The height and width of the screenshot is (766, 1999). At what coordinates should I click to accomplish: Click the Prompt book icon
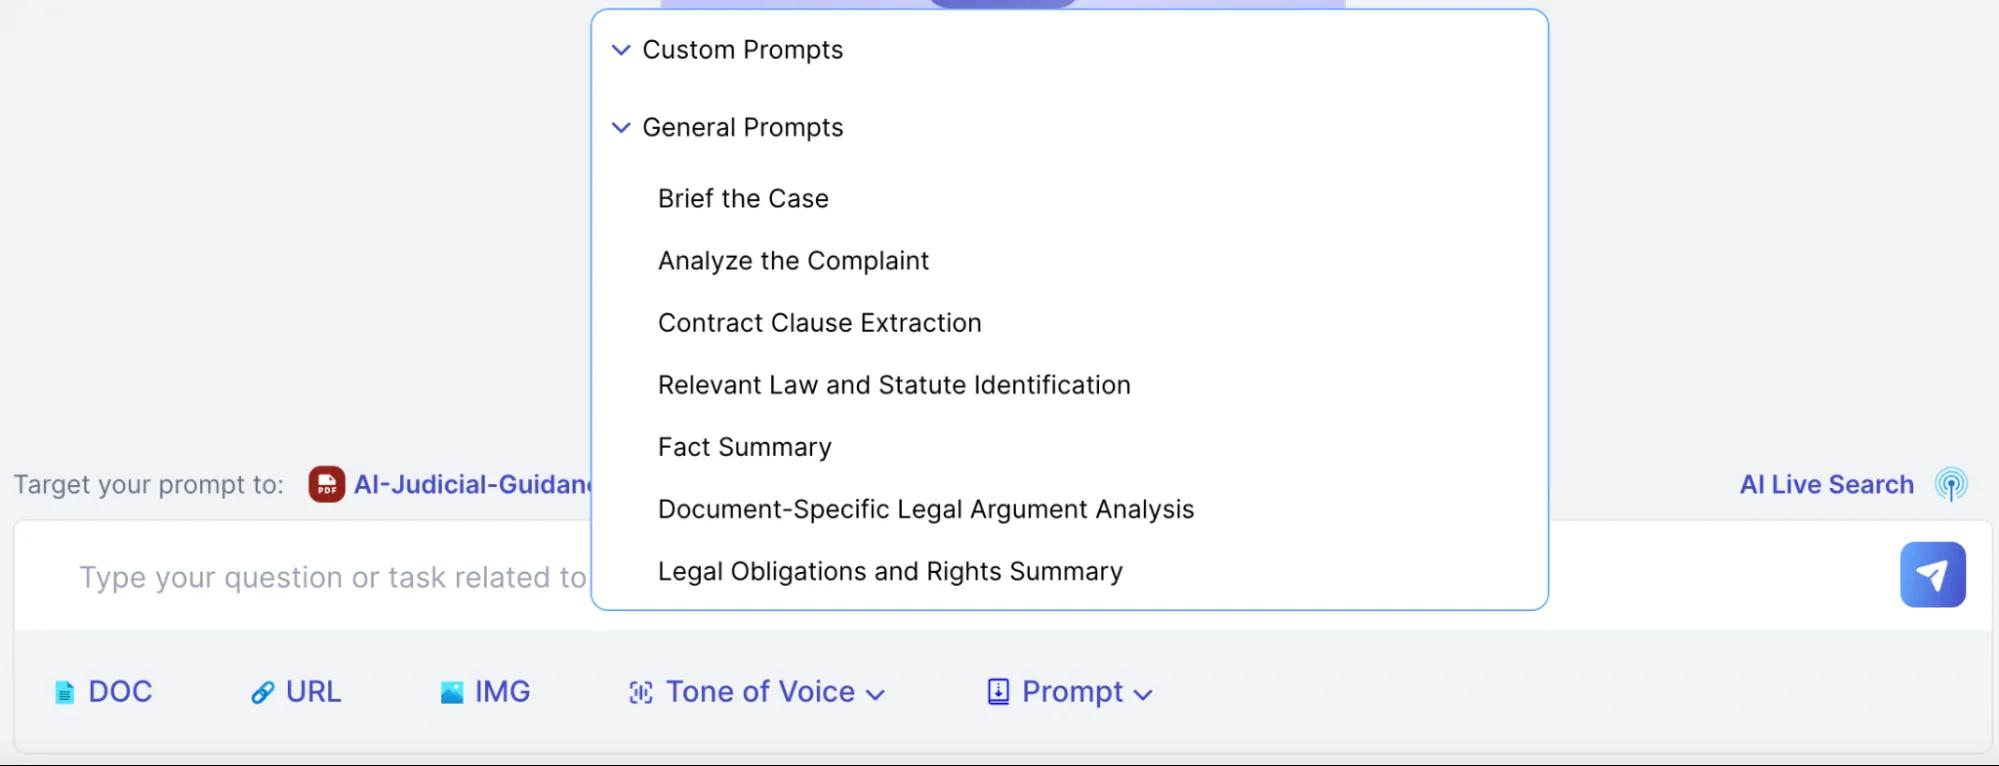[x=998, y=692]
